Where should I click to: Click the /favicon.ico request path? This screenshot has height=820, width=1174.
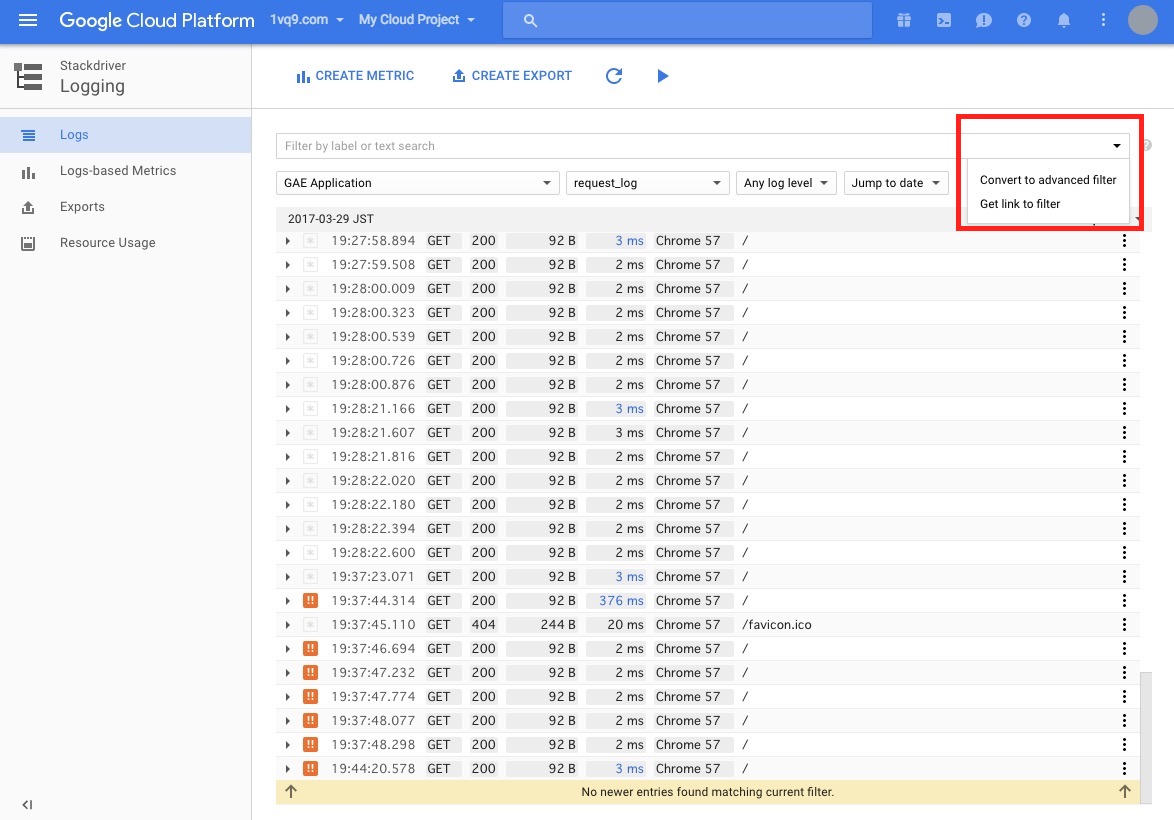pyautogui.click(x=777, y=625)
